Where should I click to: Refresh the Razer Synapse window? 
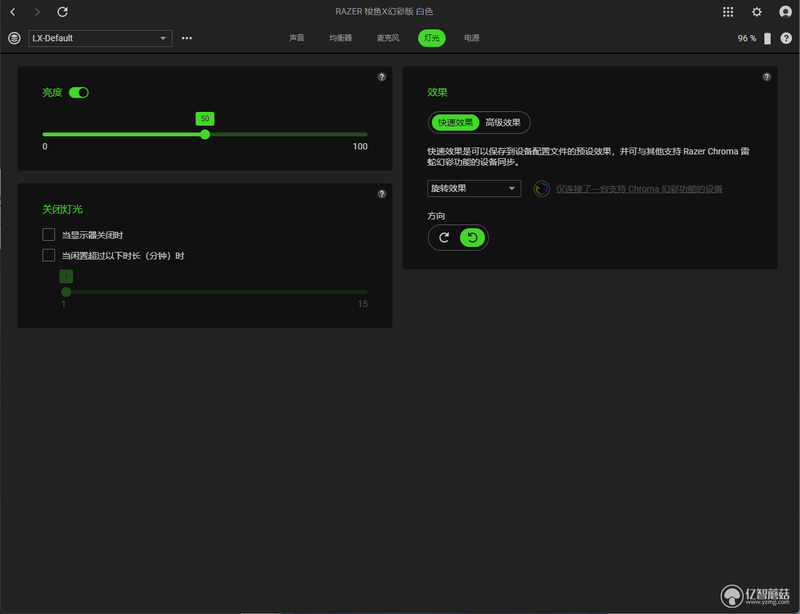pos(62,12)
